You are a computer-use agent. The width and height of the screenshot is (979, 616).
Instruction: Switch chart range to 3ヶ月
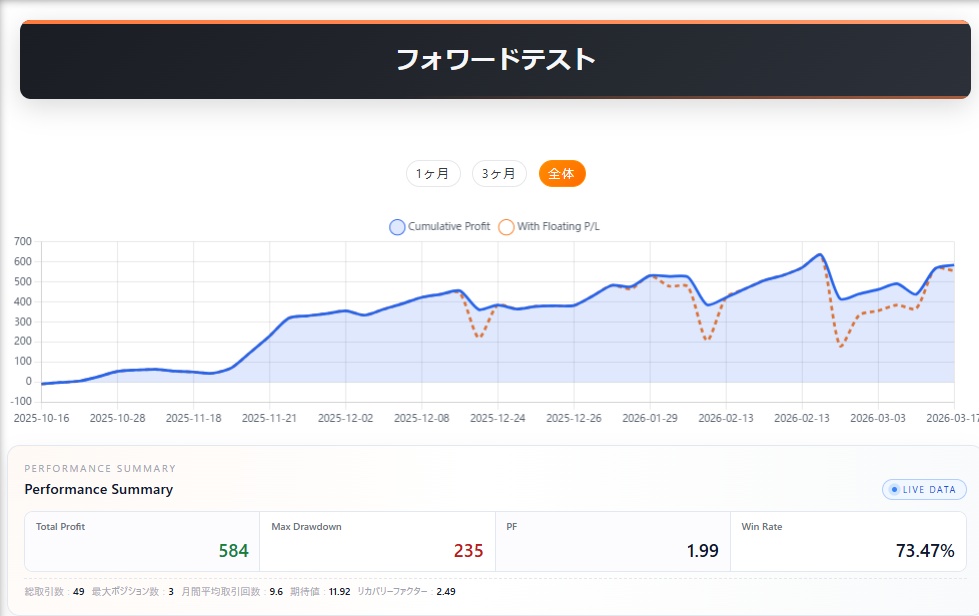499,174
